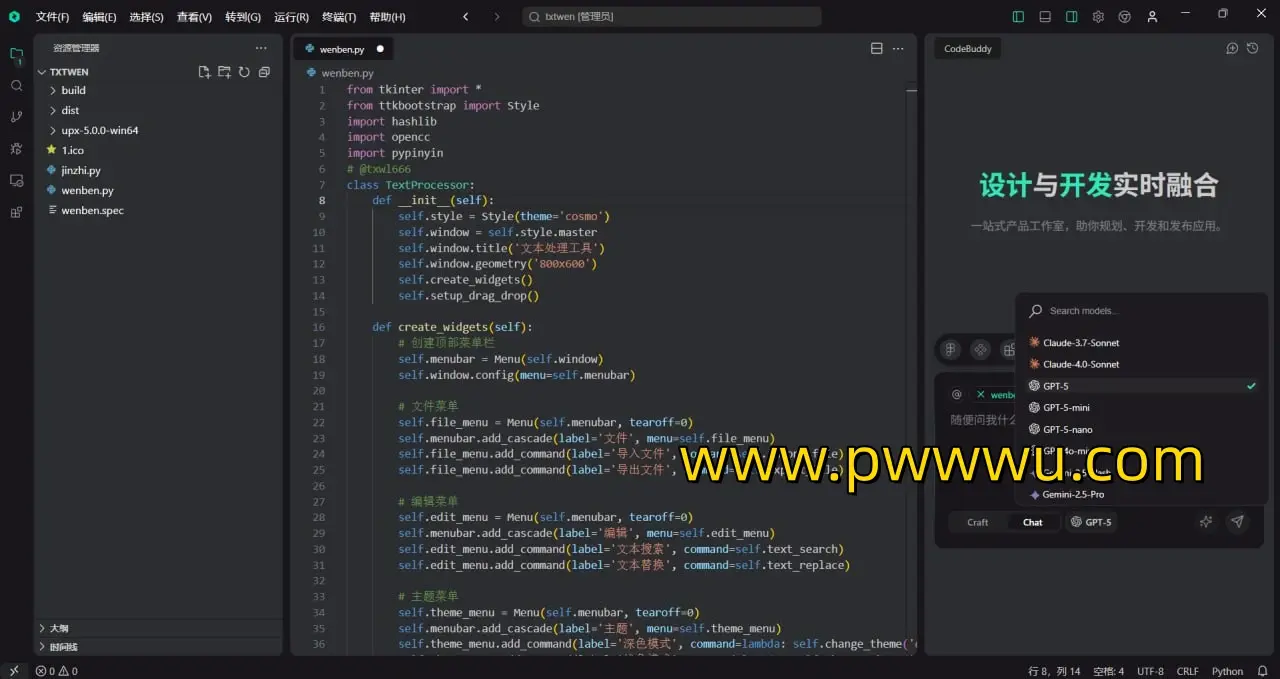The height and width of the screenshot is (679, 1280).
Task: Open the 终端(T) menu
Action: 339,17
